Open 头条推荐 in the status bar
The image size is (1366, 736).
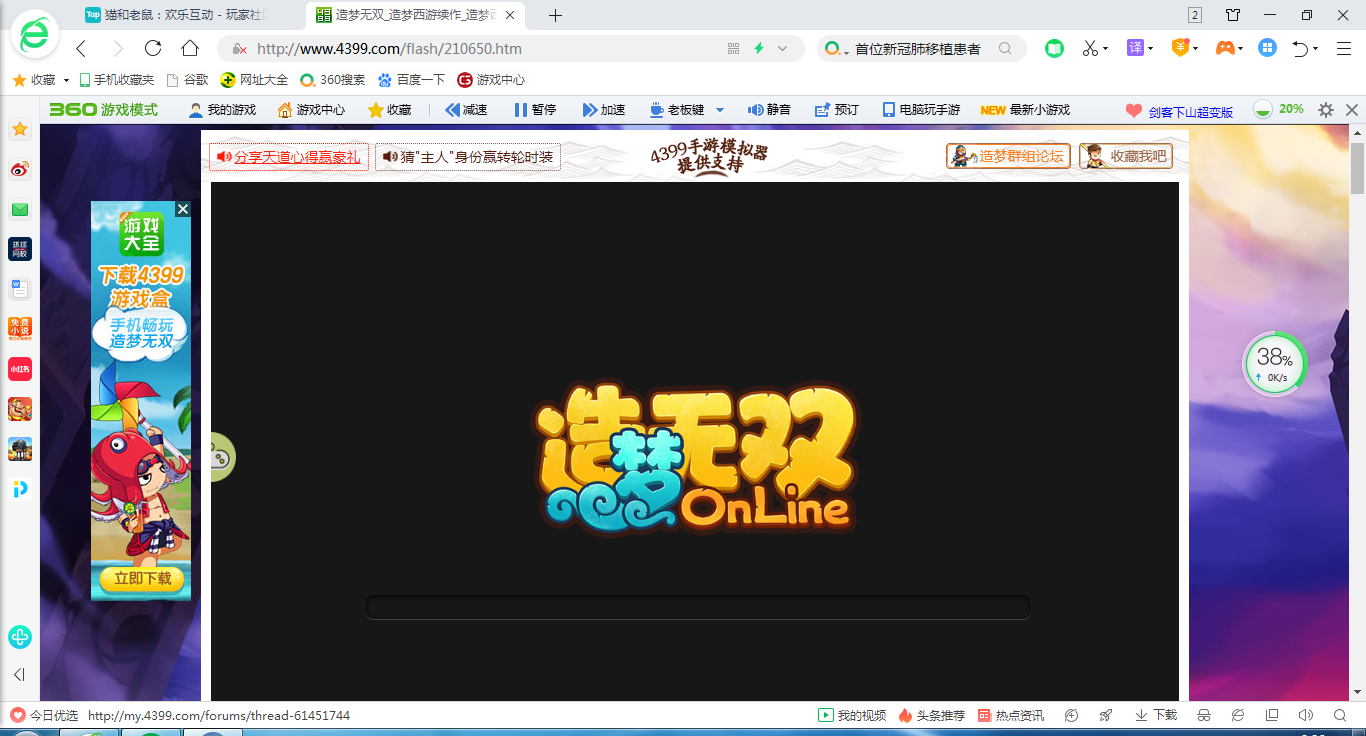tap(932, 715)
